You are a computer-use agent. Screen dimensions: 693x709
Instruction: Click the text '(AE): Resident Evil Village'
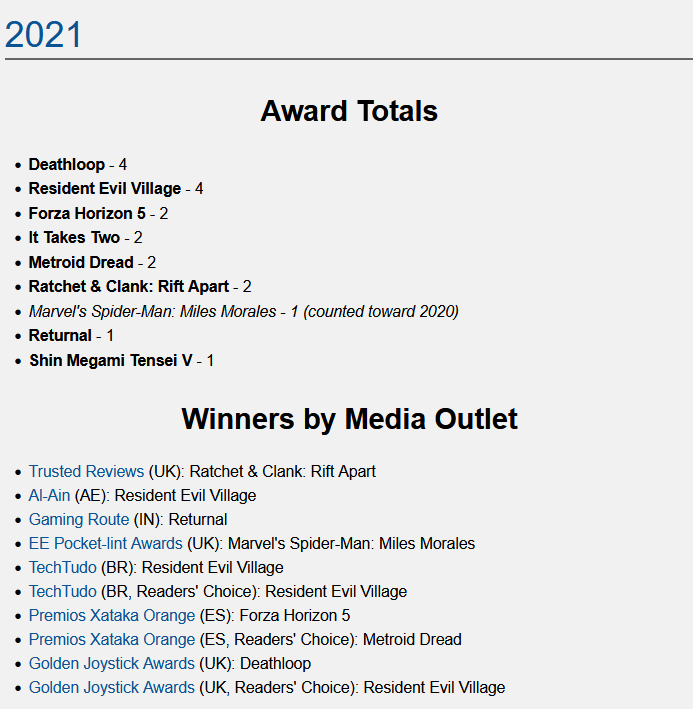tap(165, 496)
